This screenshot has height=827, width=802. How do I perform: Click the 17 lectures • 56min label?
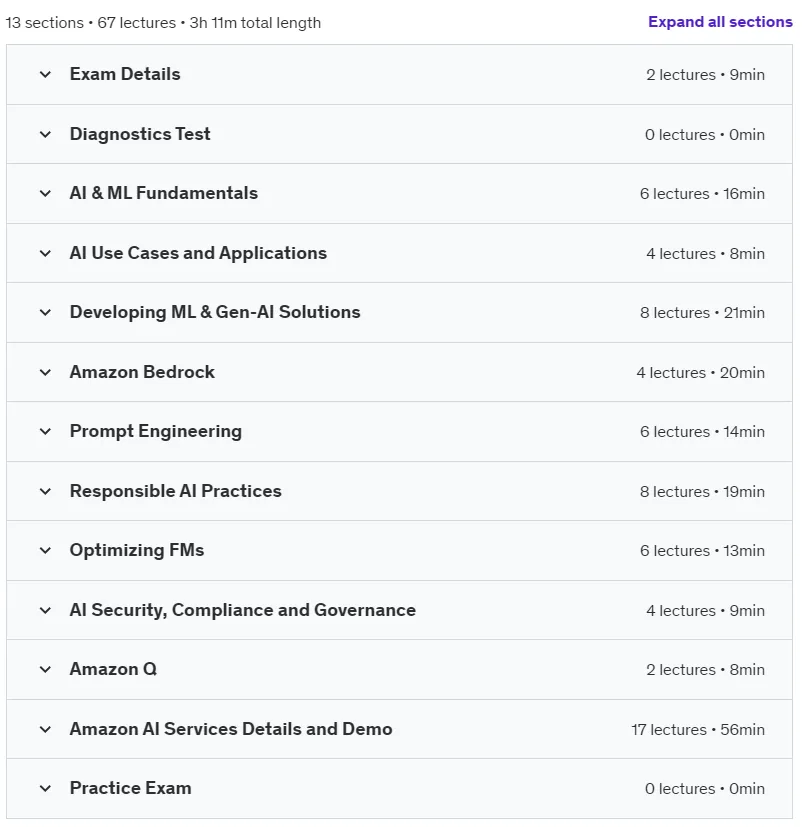point(698,729)
